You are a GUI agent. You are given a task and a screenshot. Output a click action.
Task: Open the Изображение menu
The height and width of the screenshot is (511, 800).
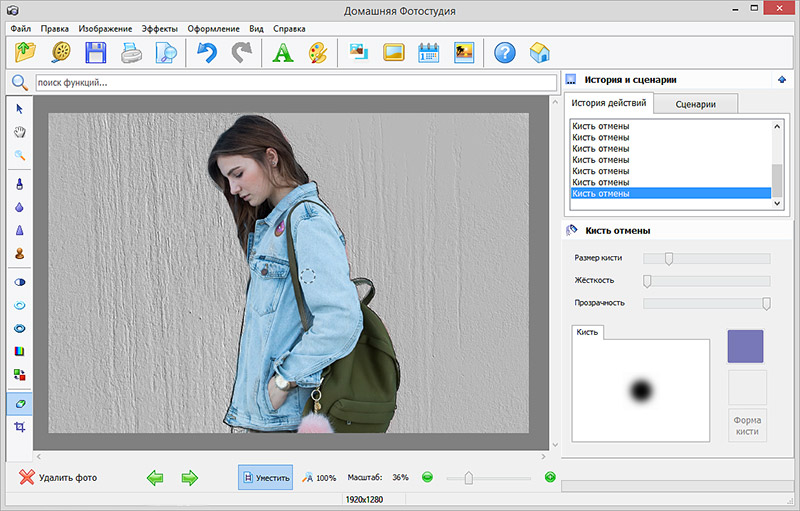point(105,29)
